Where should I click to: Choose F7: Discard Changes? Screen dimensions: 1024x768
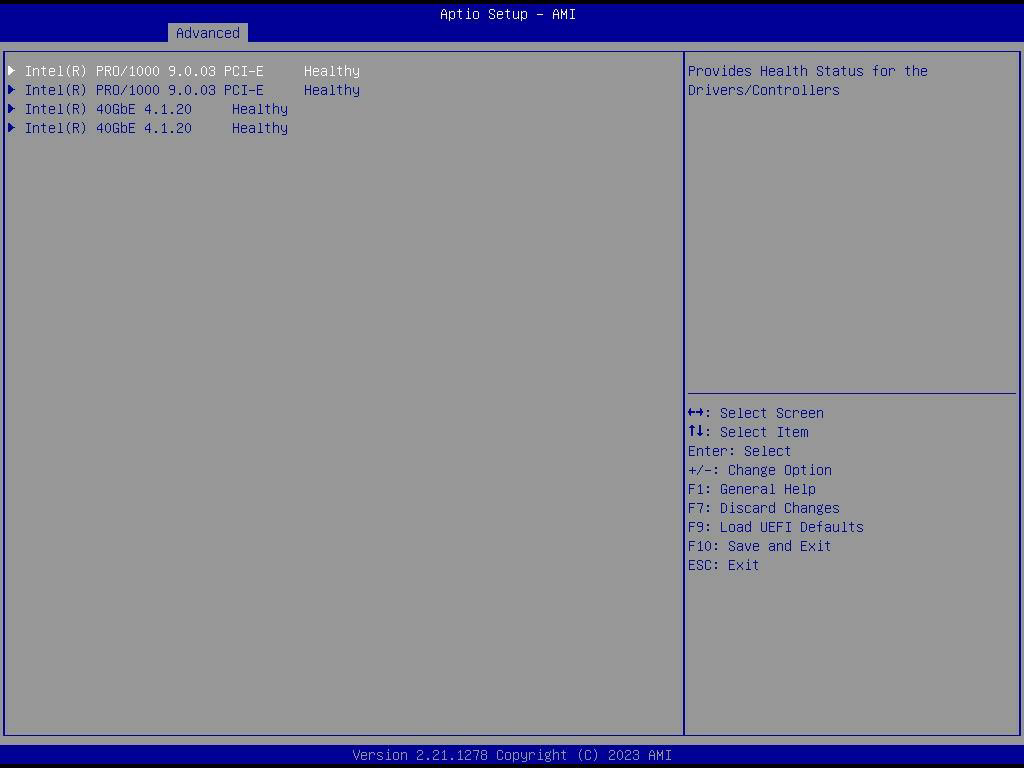click(x=763, y=508)
